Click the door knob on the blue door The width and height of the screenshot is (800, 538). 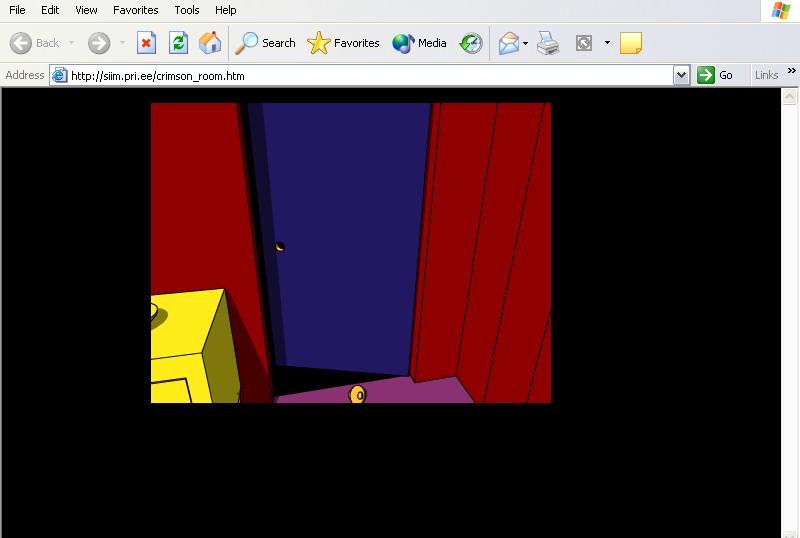(280, 247)
